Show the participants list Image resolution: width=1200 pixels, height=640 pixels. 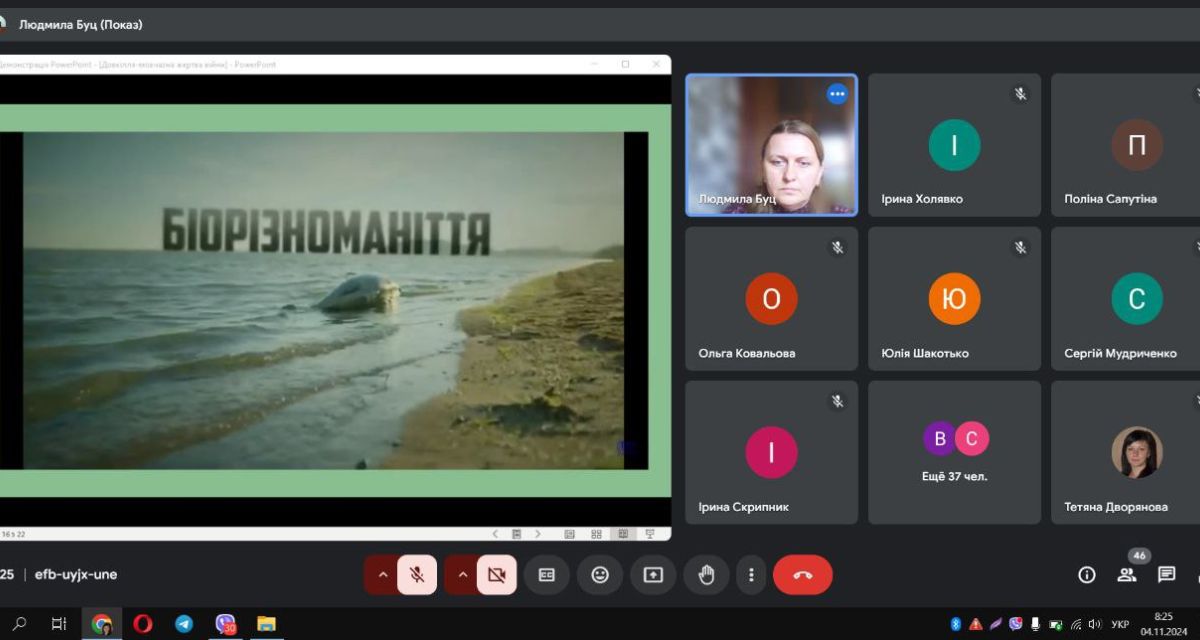(x=1127, y=574)
